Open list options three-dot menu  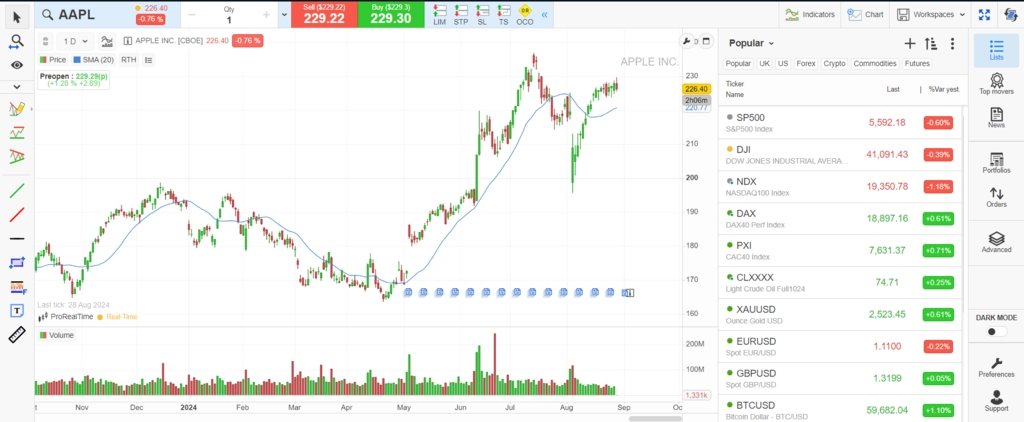pyautogui.click(x=952, y=44)
